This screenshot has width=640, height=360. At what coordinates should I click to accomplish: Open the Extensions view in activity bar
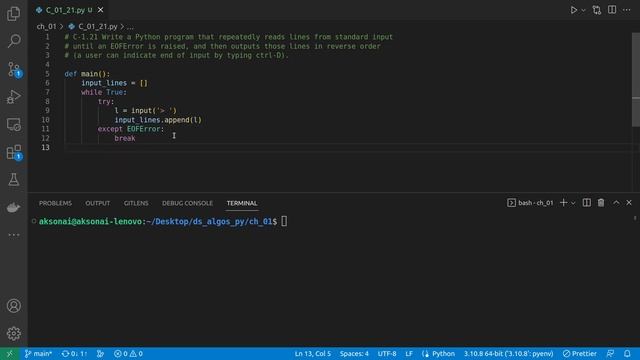(13, 152)
